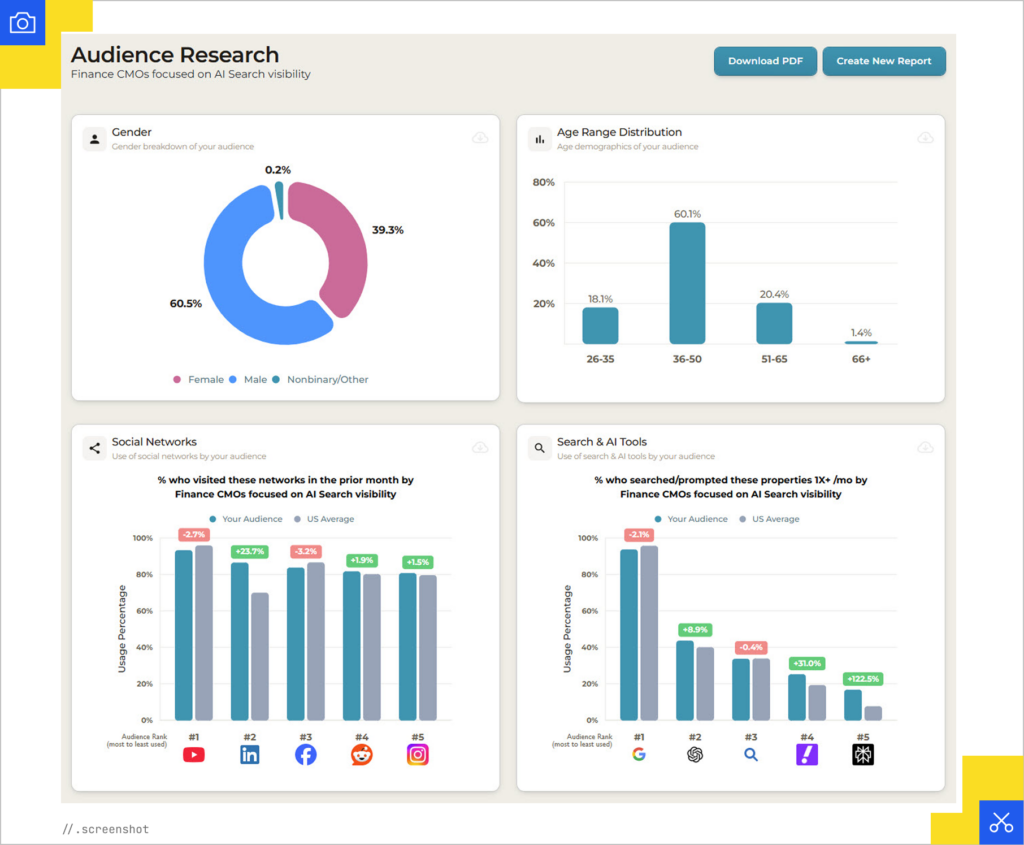Click the 26-35 age bar
1024x845 pixels.
pyautogui.click(x=600, y=325)
